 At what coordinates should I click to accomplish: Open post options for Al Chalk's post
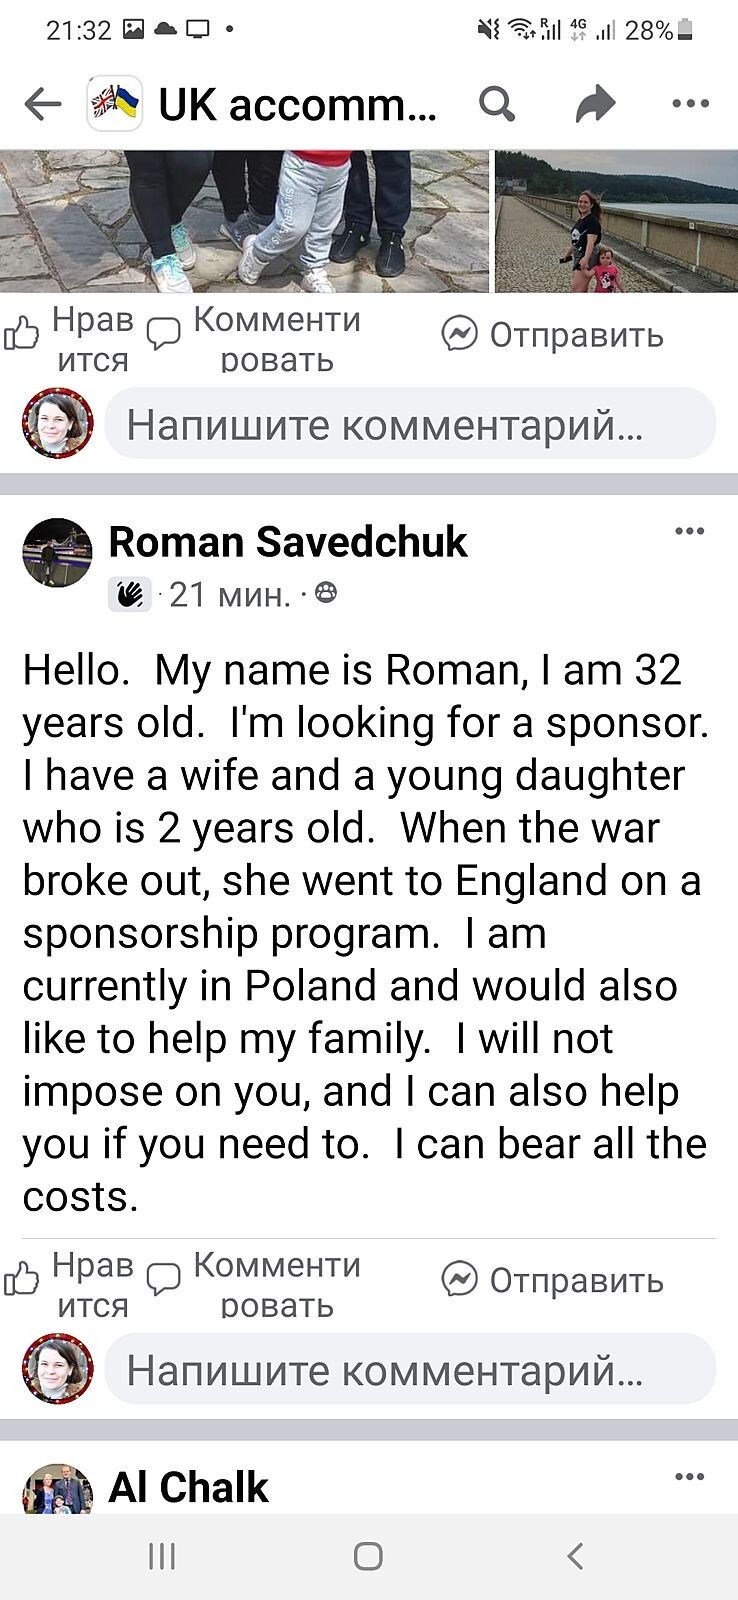click(690, 1476)
